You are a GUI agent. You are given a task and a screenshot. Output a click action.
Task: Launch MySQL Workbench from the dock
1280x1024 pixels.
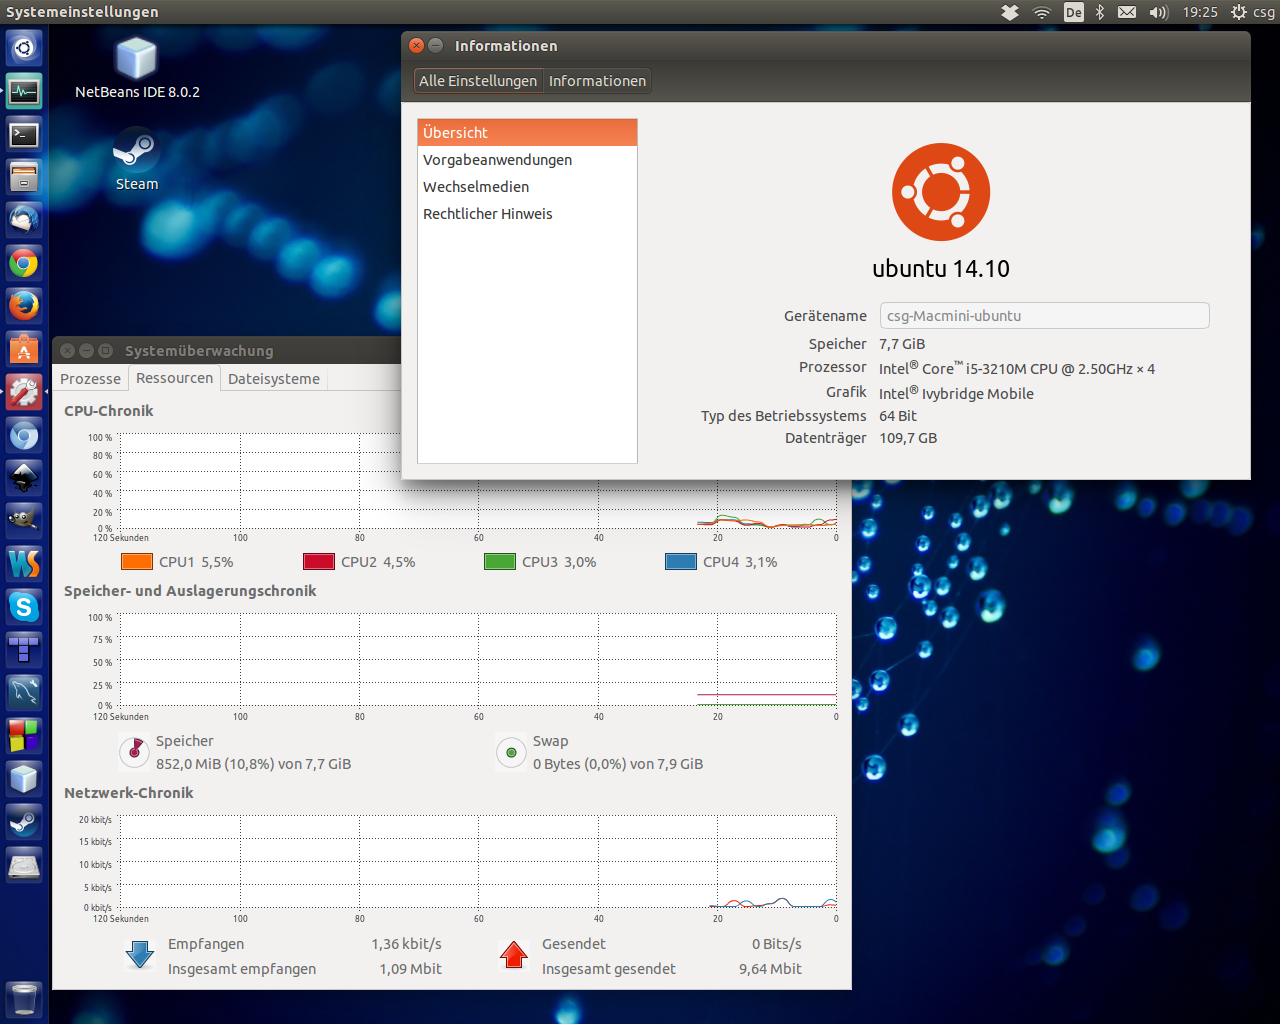[x=24, y=693]
